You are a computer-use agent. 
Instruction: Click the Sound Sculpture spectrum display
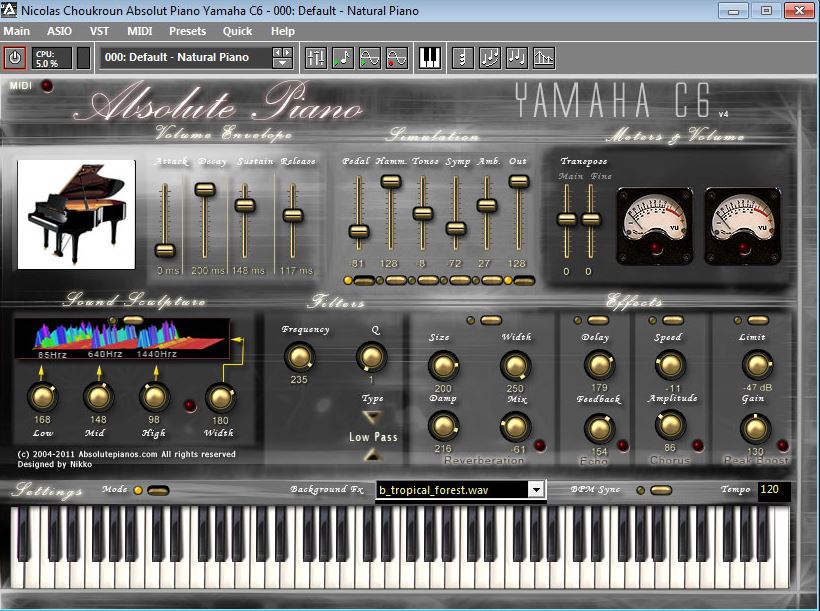[121, 339]
